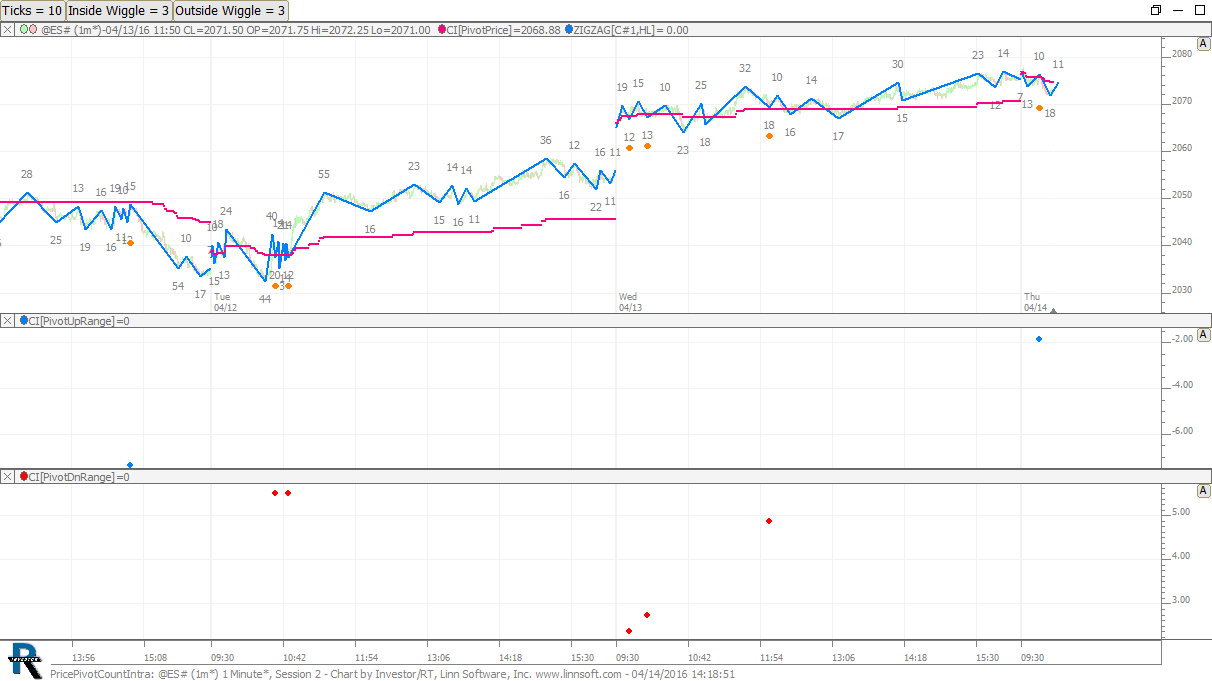Click the blue ZIGZAG indicator dot
Image resolution: width=1212 pixels, height=681 pixels.
click(x=569, y=30)
